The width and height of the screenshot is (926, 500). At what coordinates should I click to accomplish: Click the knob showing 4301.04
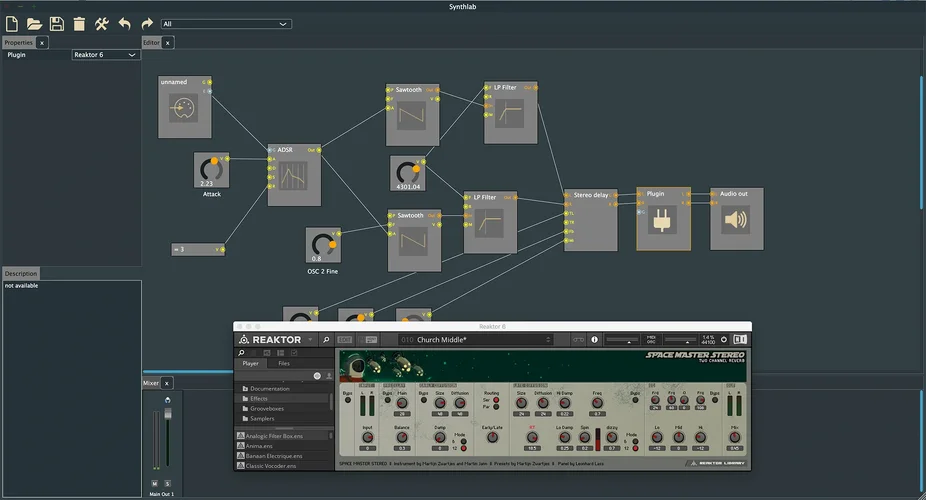407,172
